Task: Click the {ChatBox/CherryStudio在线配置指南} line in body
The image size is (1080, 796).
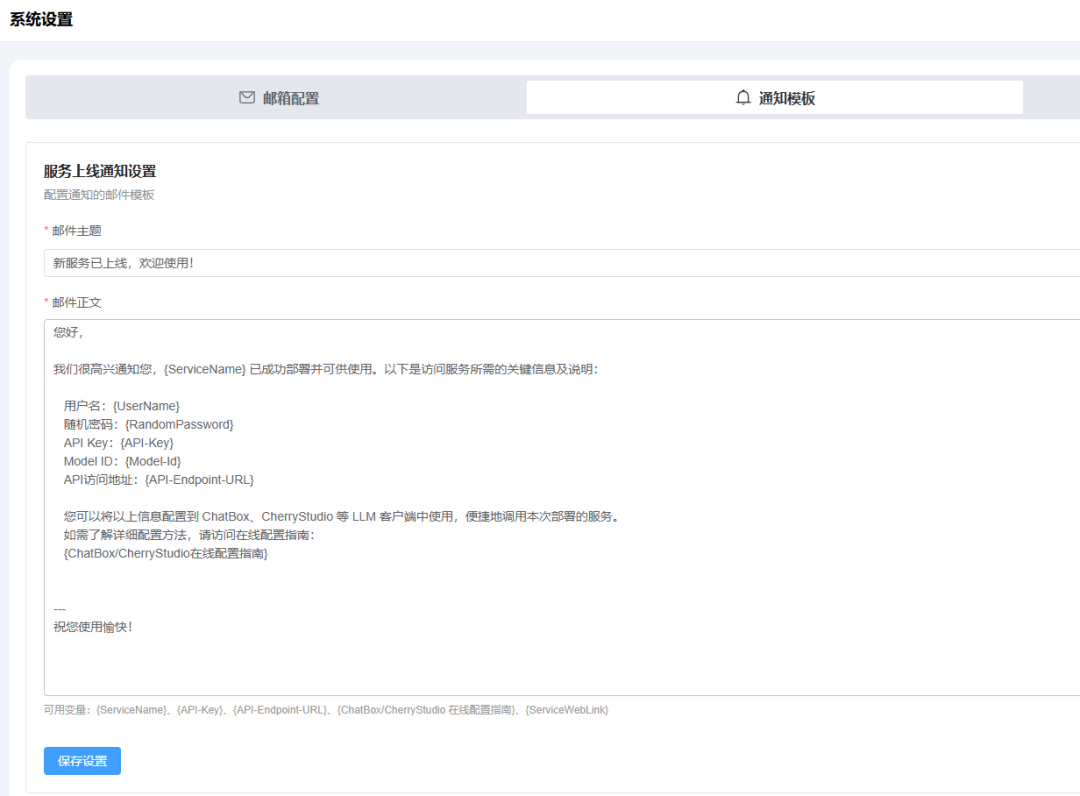Action: [x=165, y=553]
